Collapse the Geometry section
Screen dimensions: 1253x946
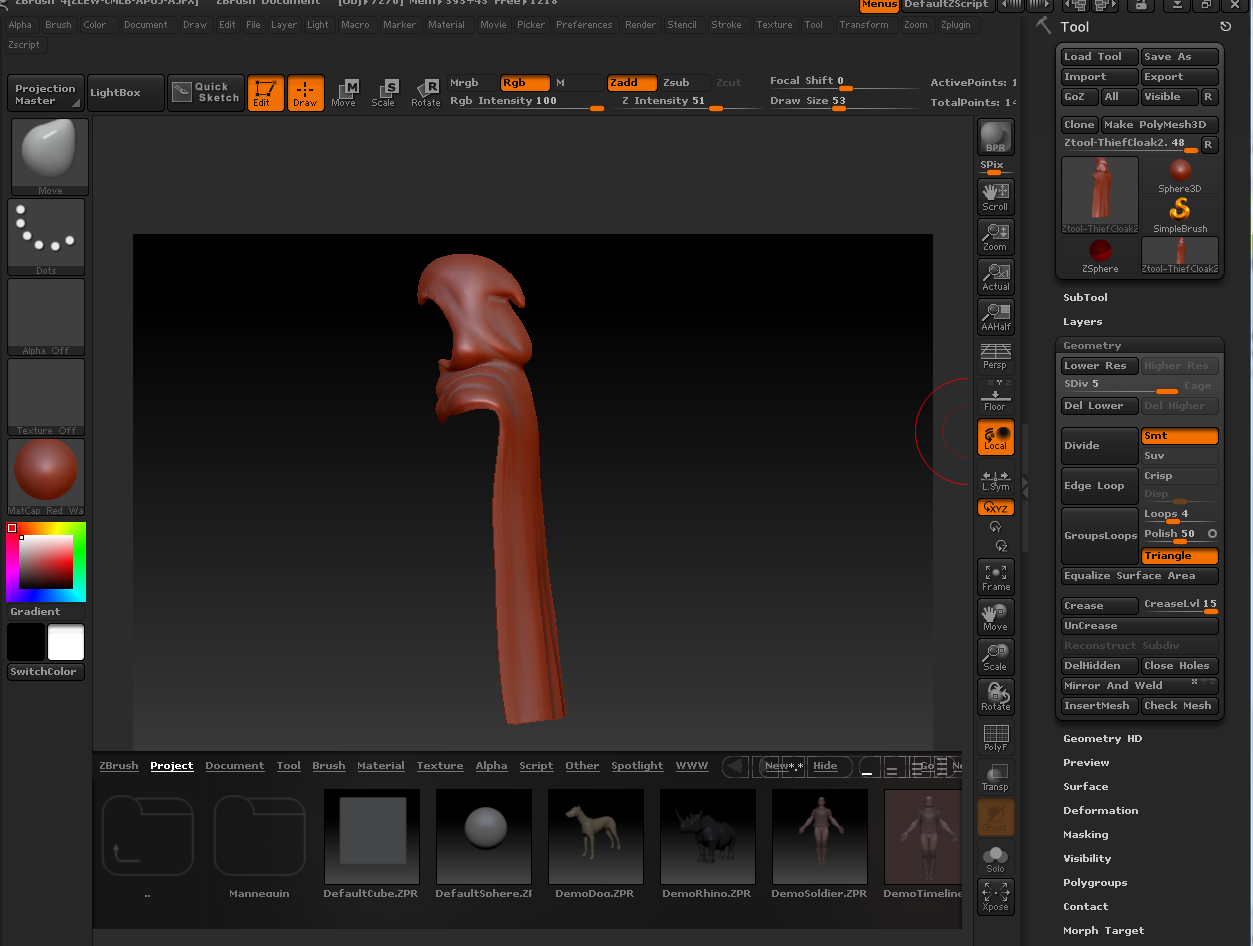pos(1092,345)
